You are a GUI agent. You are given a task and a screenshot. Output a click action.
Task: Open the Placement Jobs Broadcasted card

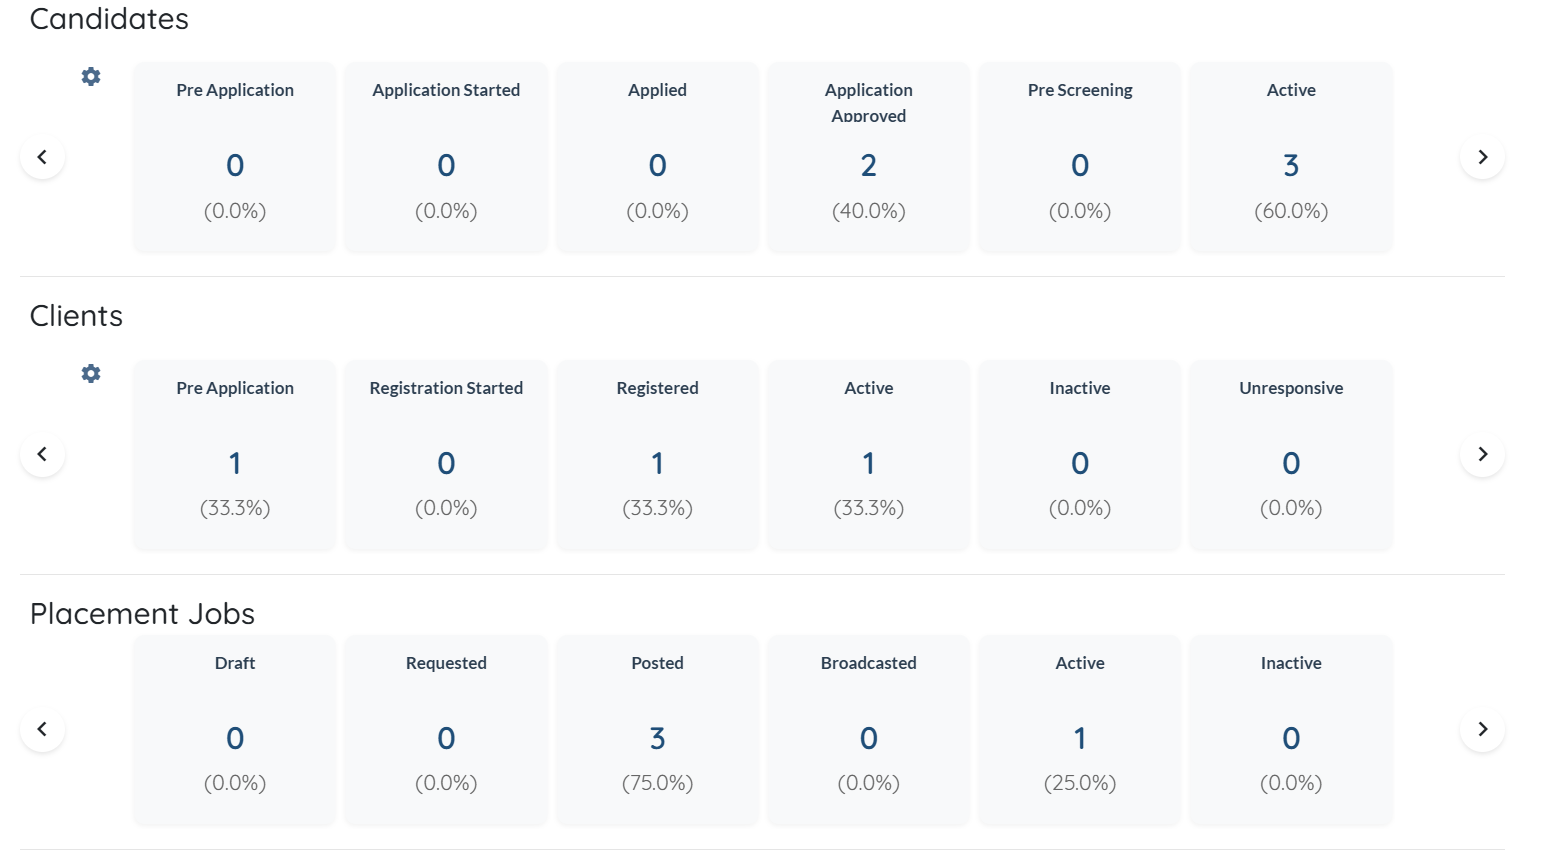[x=868, y=730]
